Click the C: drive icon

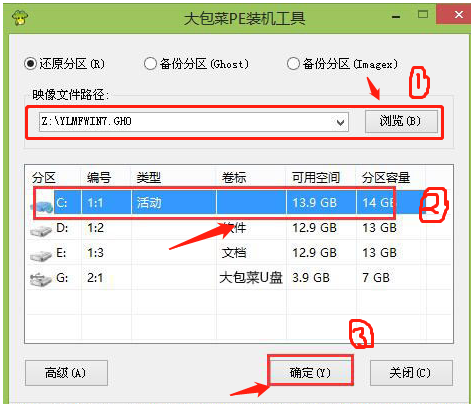pyautogui.click(x=42, y=205)
